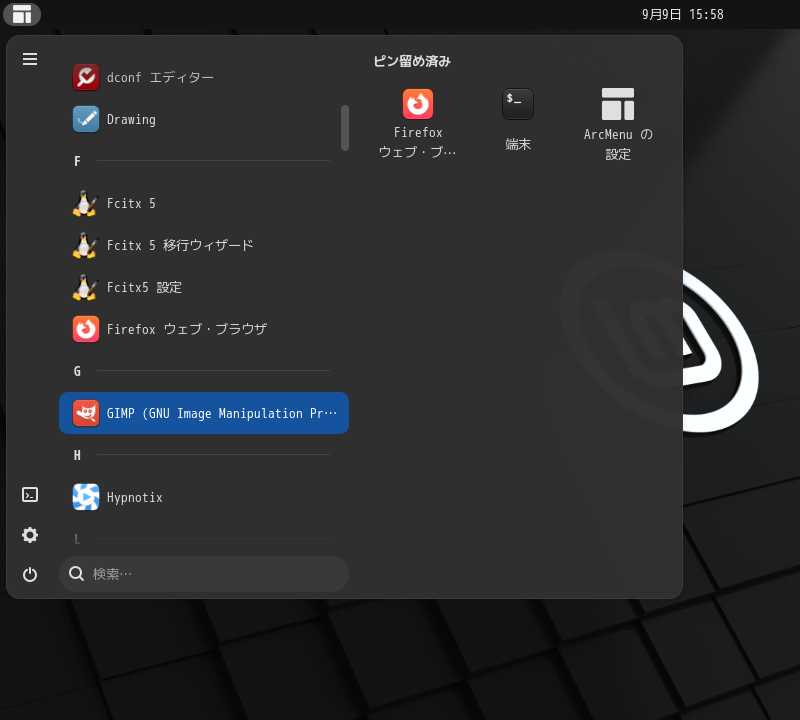Click the G section header
The height and width of the screenshot is (720, 800).
(77, 371)
